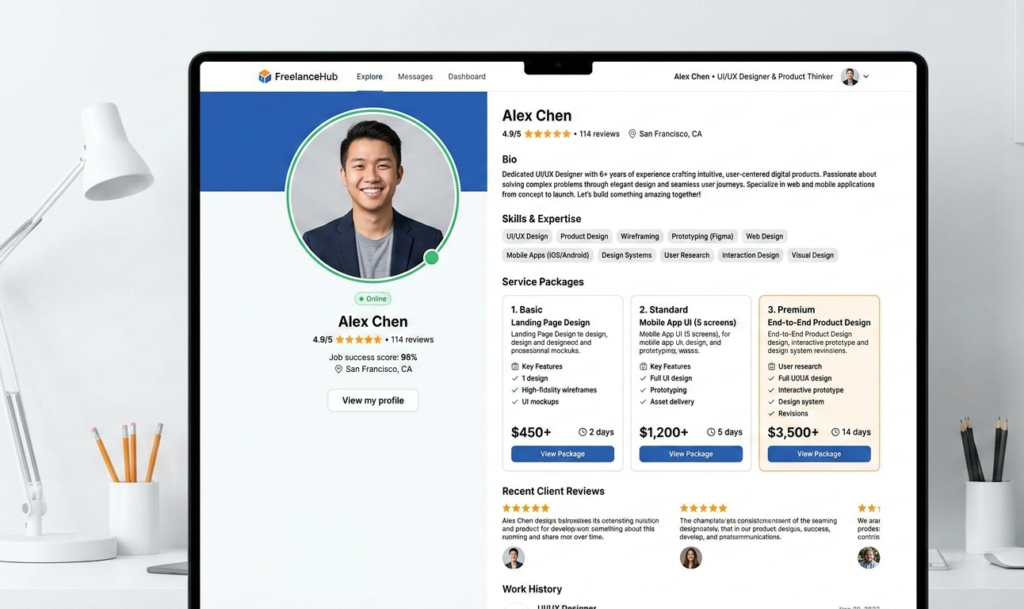Click the clock icon next to 2 days
Image resolution: width=1024 pixels, height=609 pixels.
click(582, 433)
